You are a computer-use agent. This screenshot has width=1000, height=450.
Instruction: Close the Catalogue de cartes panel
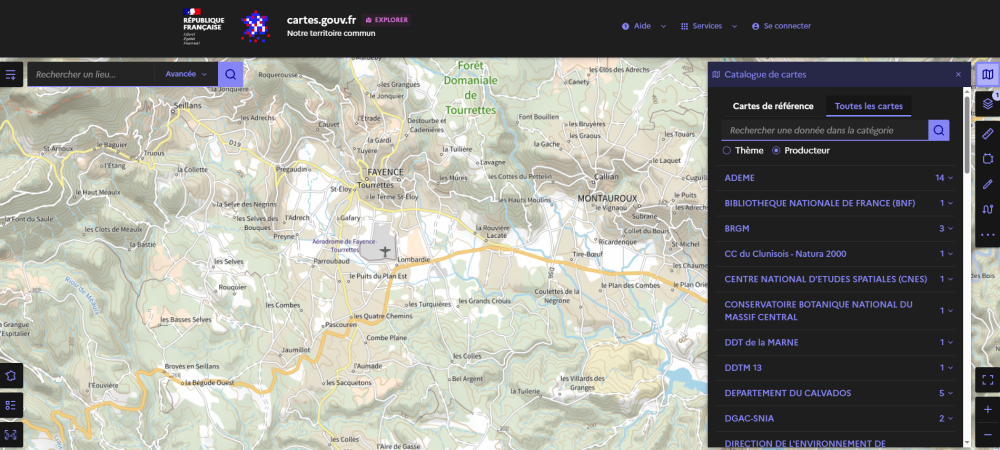coord(958,75)
